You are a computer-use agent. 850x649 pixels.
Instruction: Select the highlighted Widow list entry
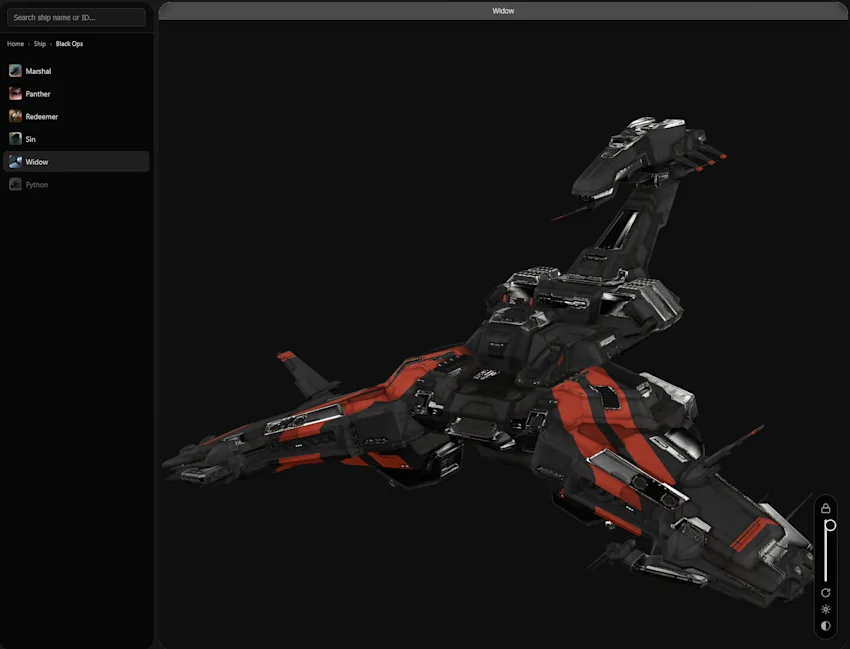pyautogui.click(x=76, y=162)
